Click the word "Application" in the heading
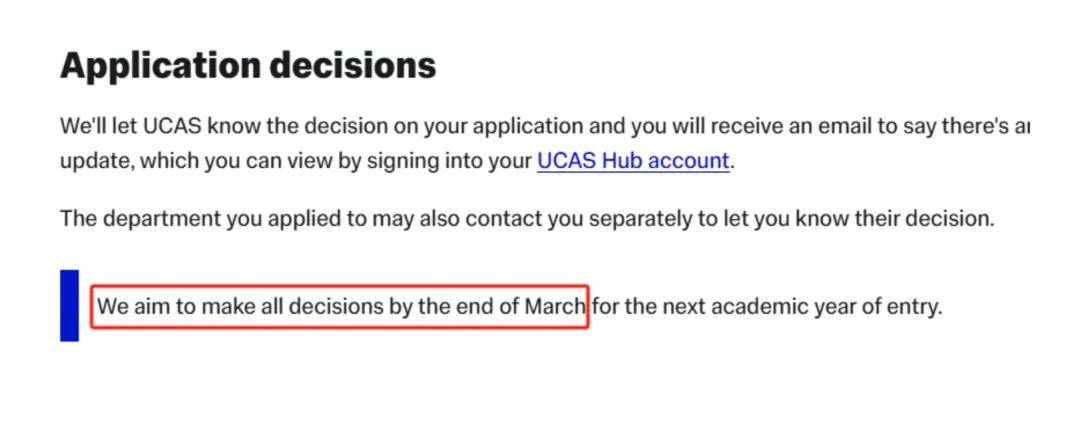The height and width of the screenshot is (438, 1080). [160, 67]
